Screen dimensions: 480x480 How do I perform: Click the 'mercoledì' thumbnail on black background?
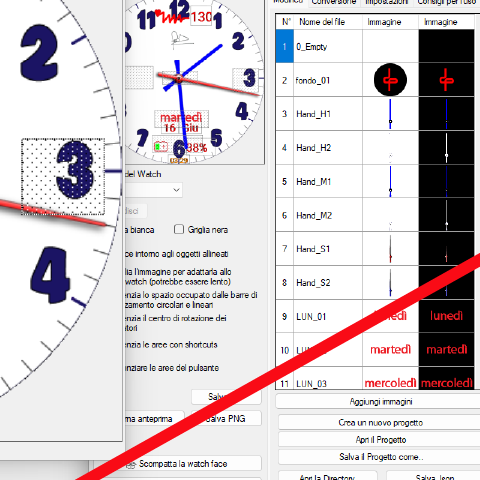(x=447, y=383)
